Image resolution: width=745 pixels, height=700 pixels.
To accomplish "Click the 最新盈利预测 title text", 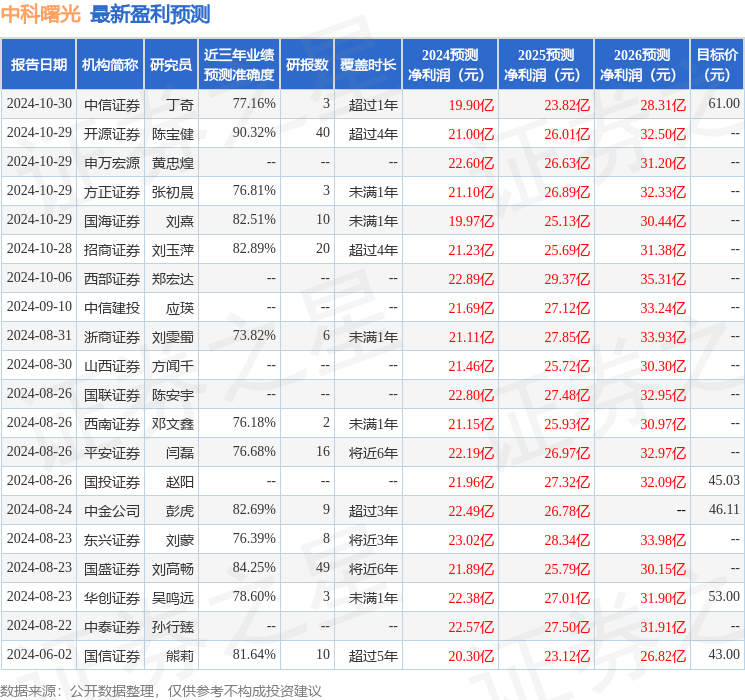I will (150, 14).
